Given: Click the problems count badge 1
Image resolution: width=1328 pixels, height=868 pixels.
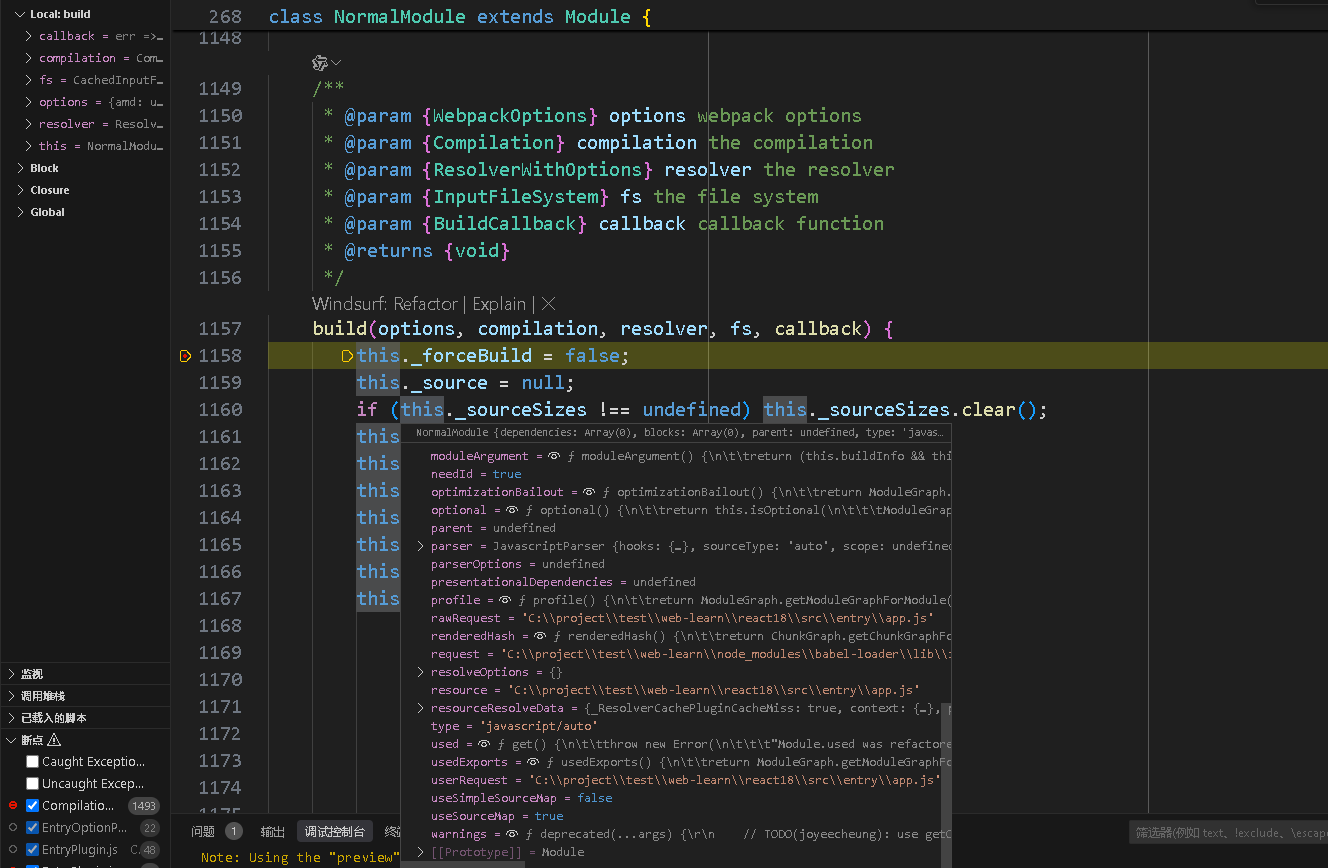Looking at the screenshot, I should 233,831.
